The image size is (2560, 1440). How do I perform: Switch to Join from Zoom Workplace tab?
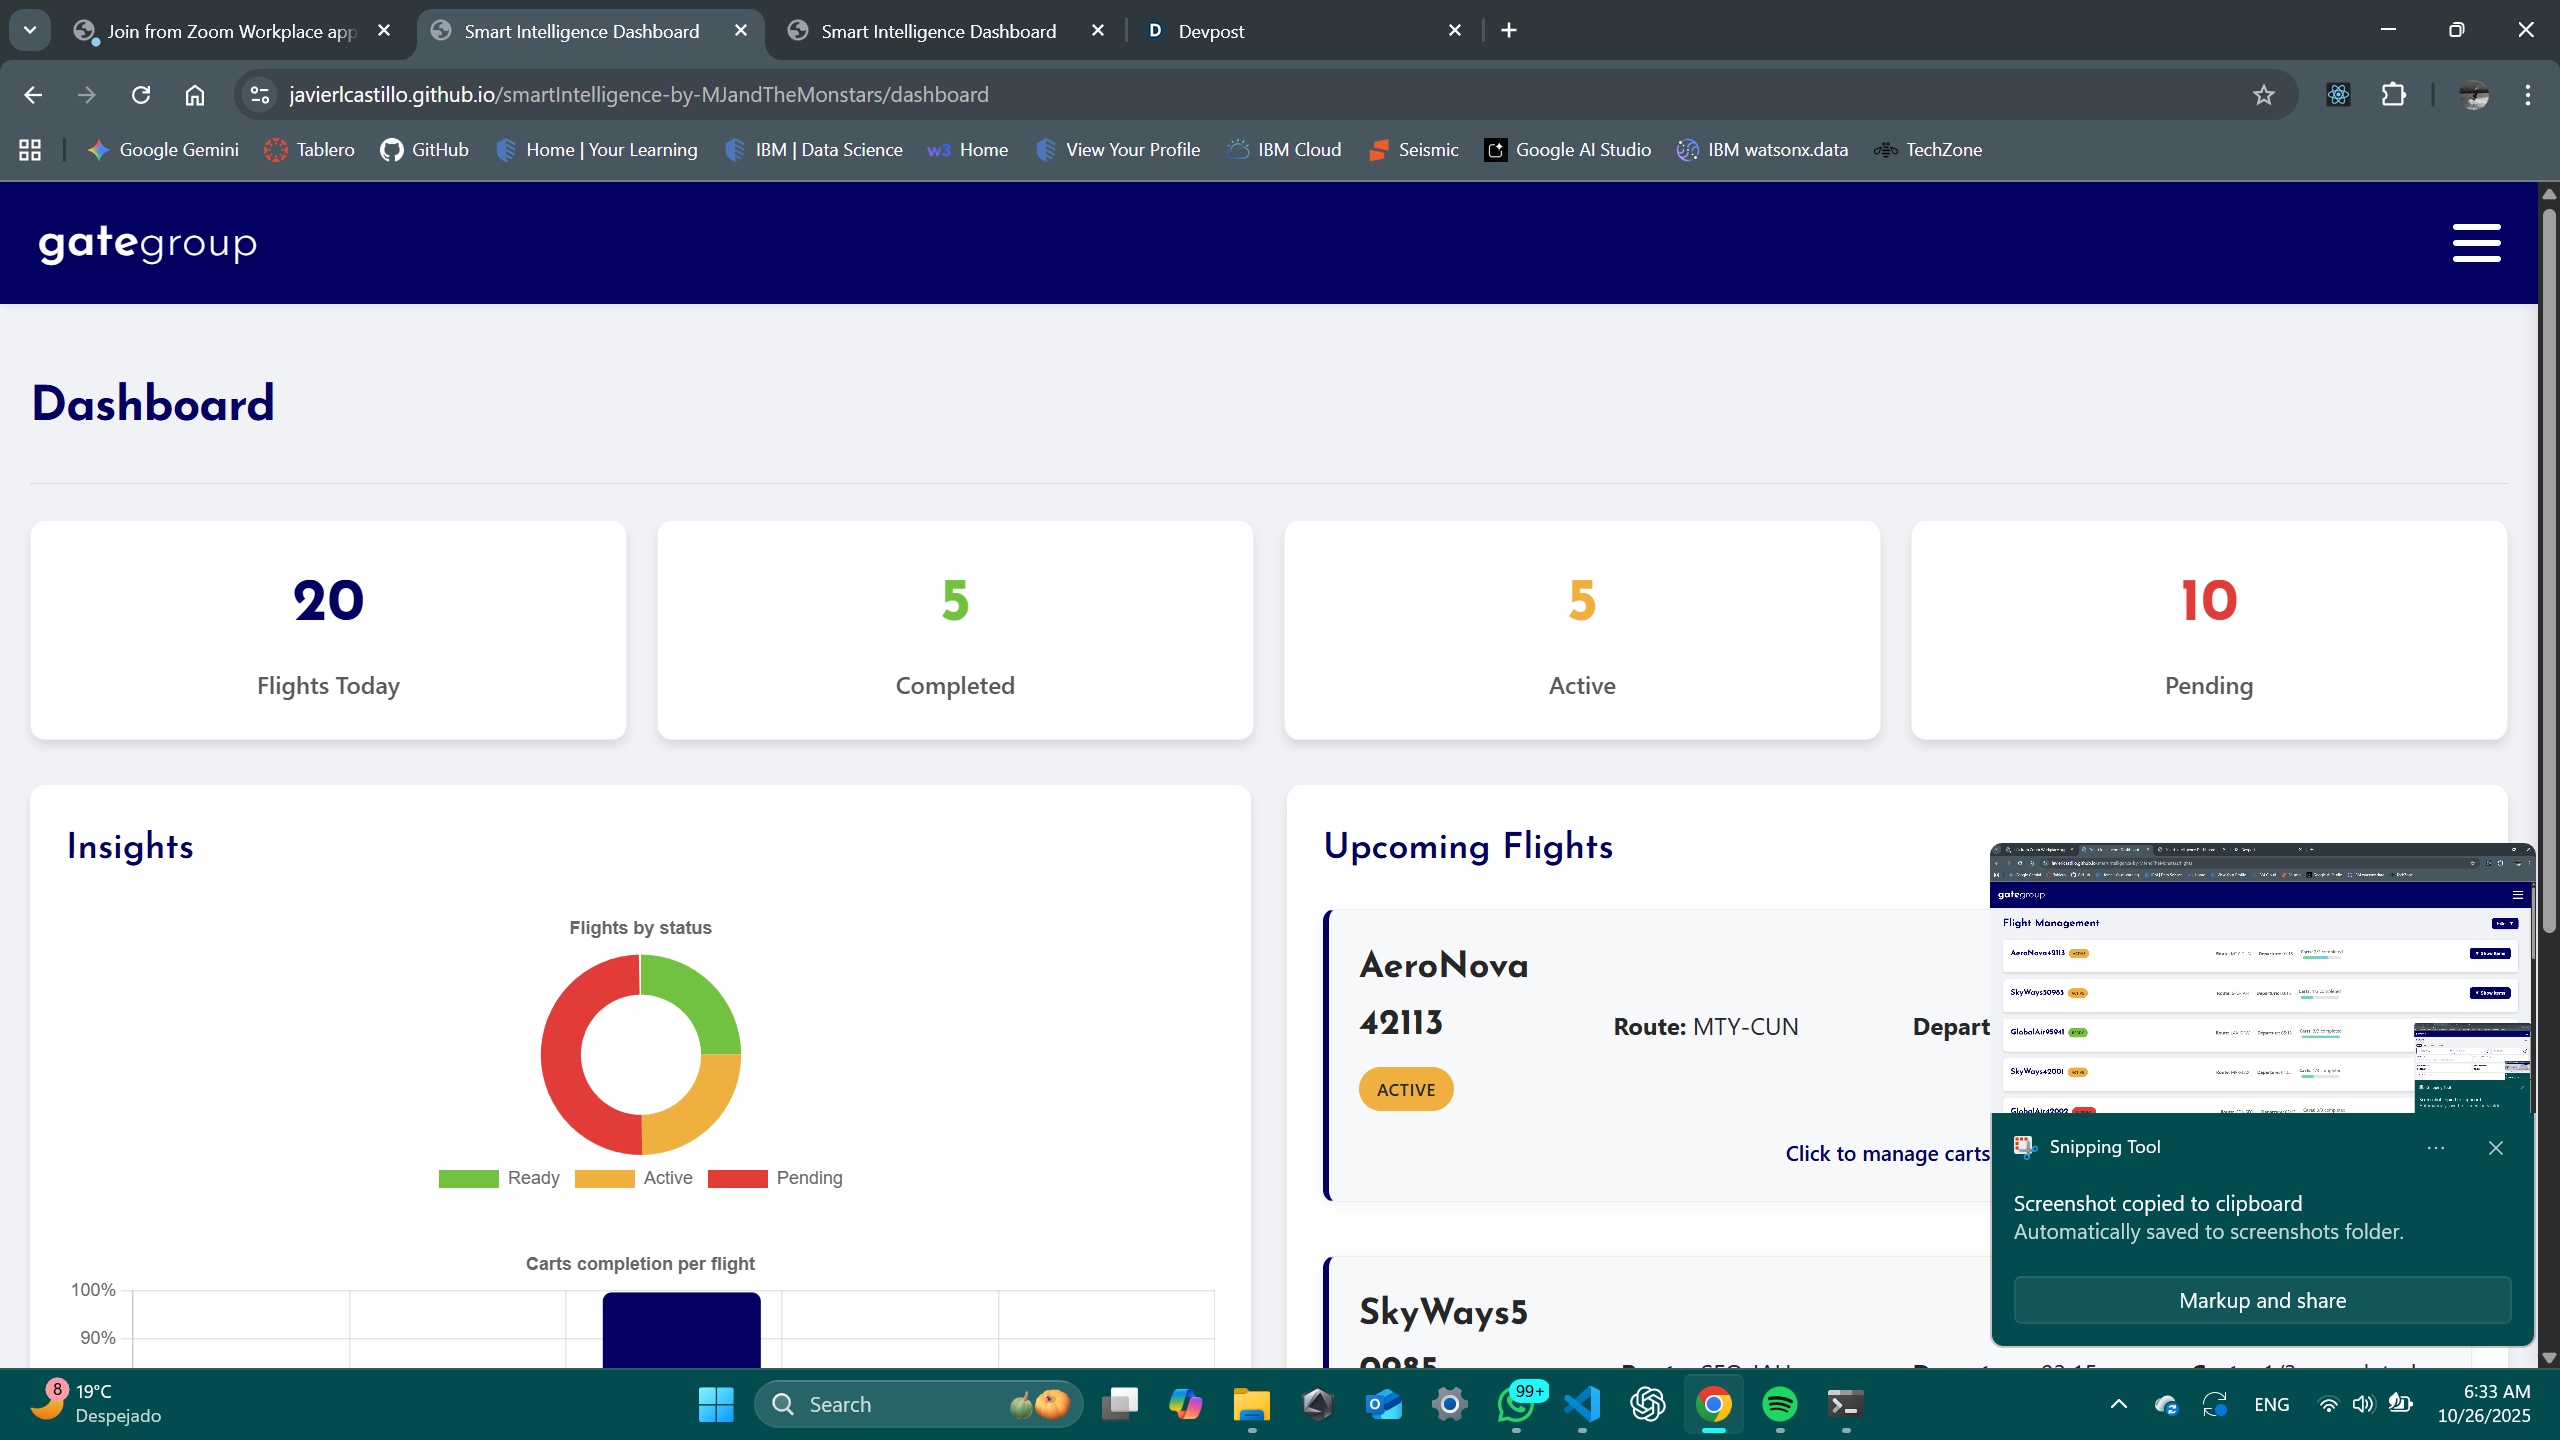point(230,31)
